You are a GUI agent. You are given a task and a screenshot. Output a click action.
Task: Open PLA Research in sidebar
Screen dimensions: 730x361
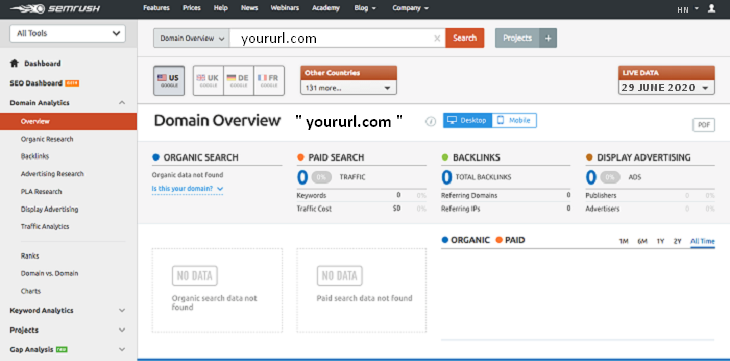coord(41,191)
